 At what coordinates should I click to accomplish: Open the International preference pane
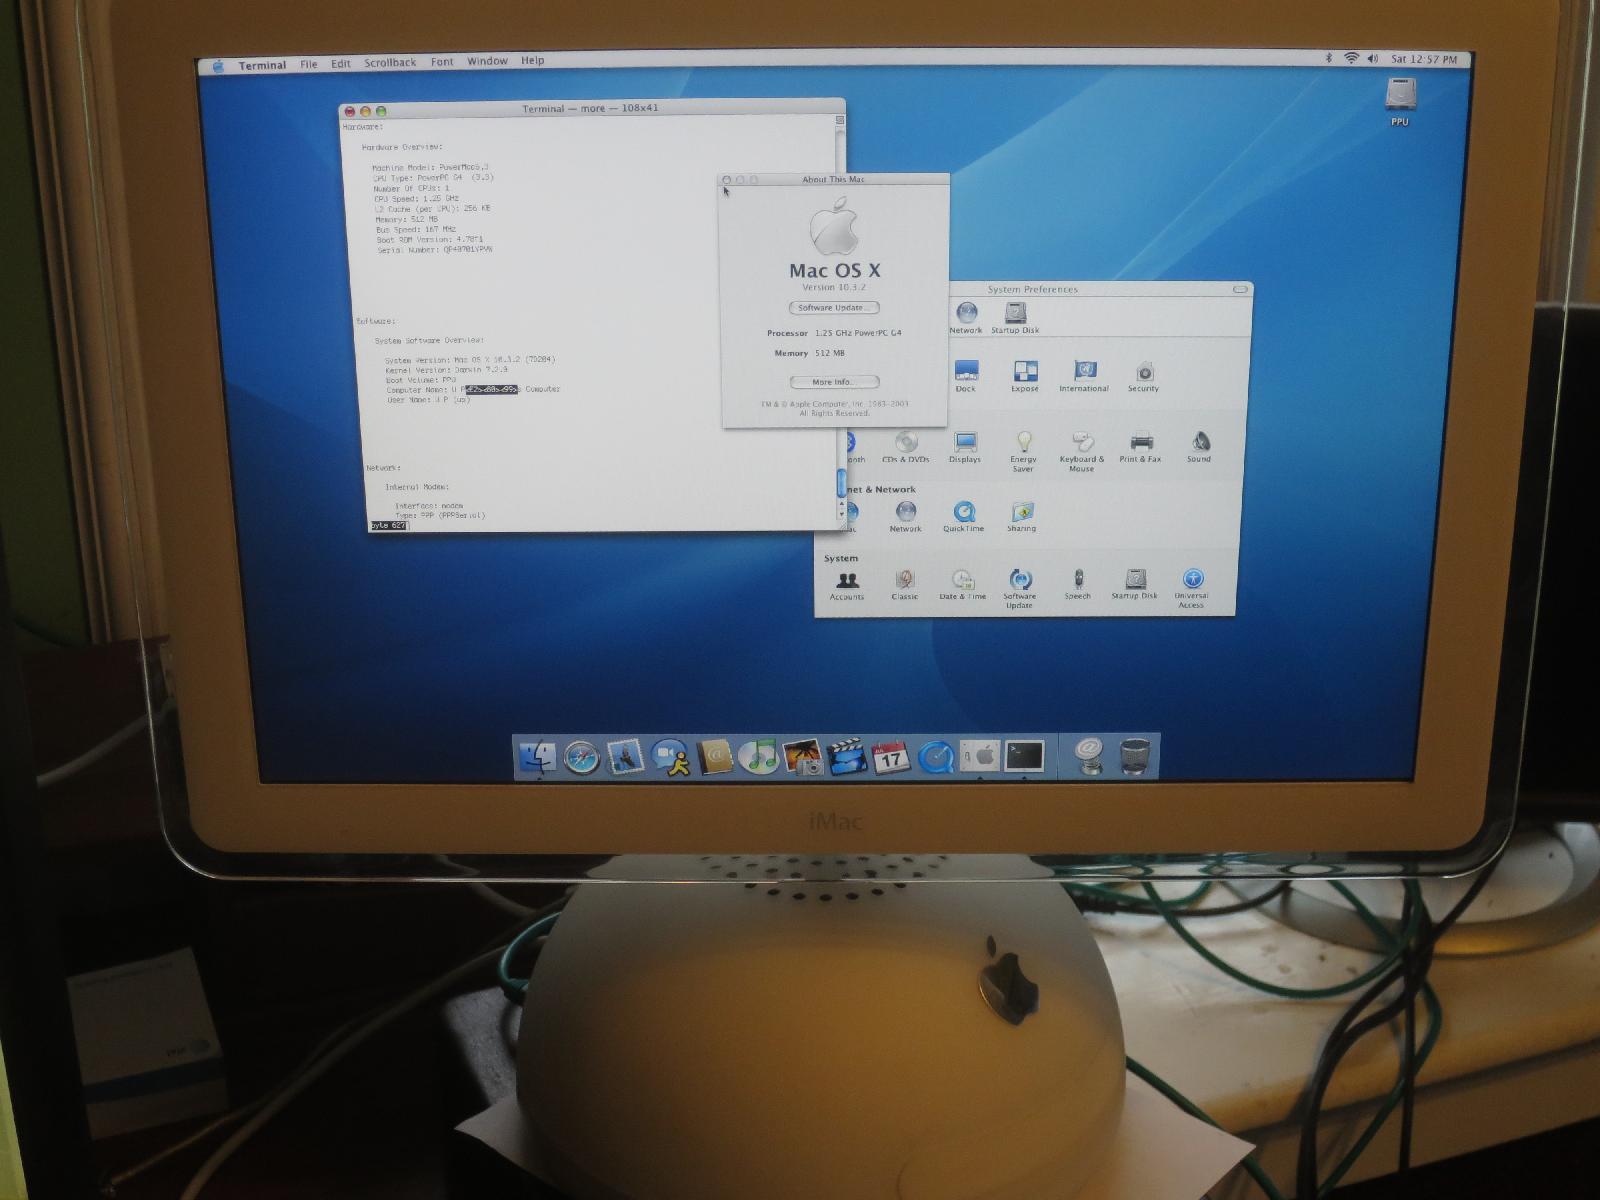pyautogui.click(x=1084, y=376)
